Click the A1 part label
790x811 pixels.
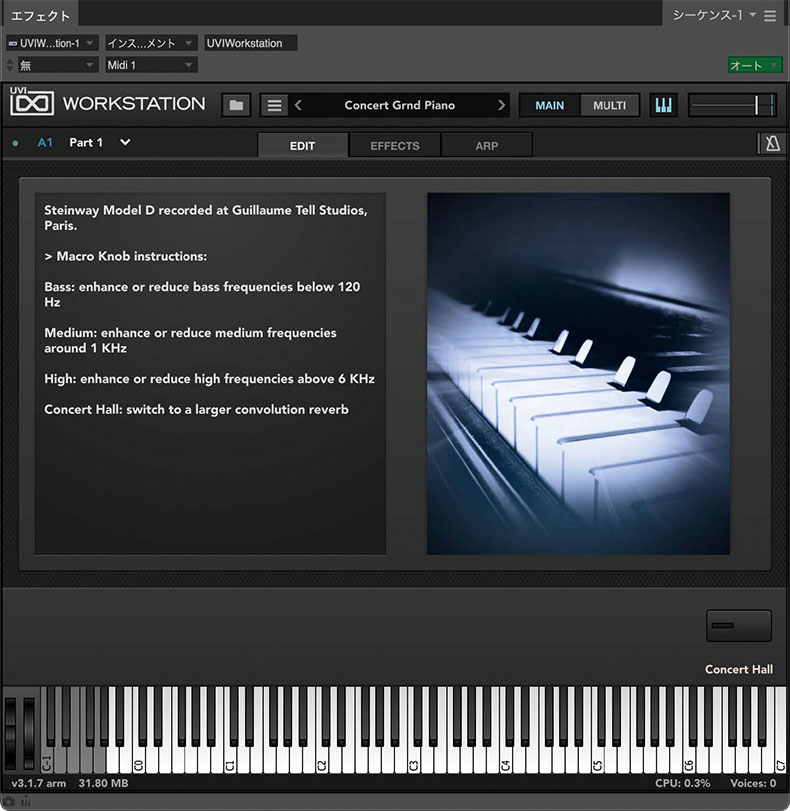pyautogui.click(x=45, y=143)
